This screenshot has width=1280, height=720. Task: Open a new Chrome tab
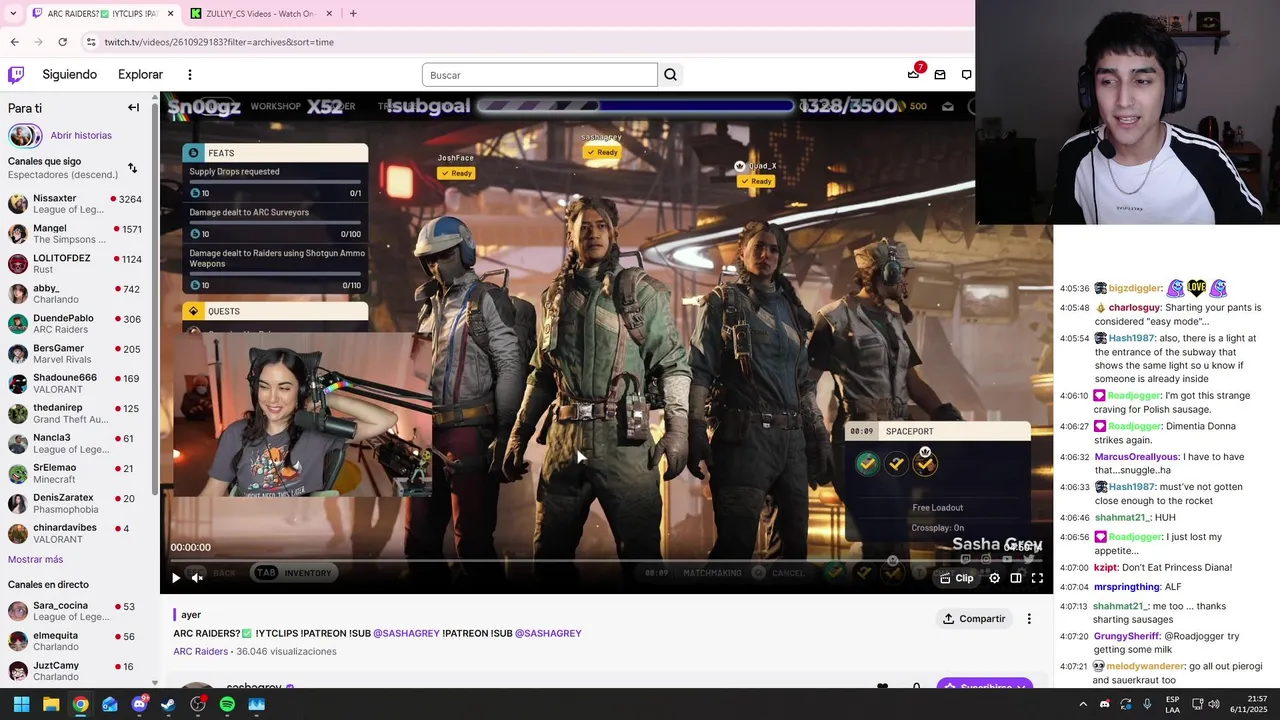click(x=353, y=14)
